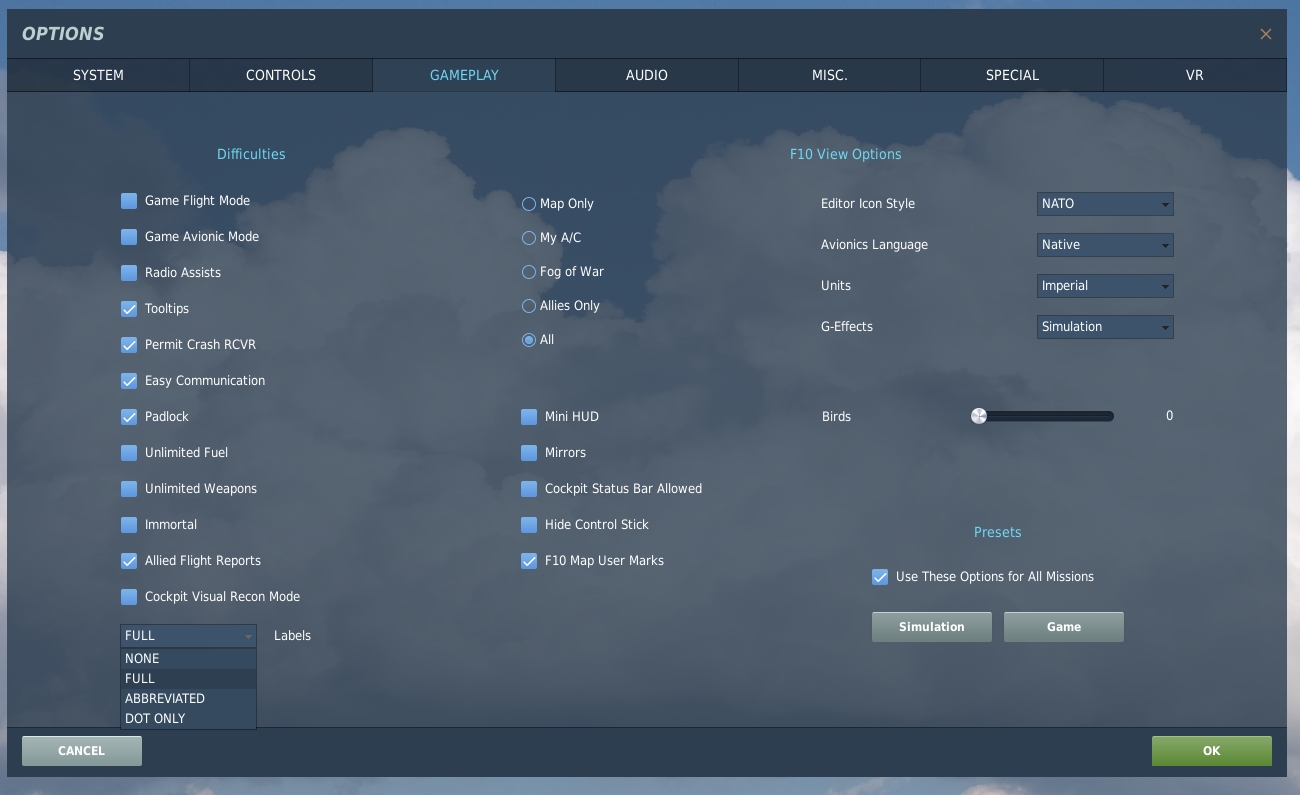Toggle Radio Assists checkbox

click(129, 273)
